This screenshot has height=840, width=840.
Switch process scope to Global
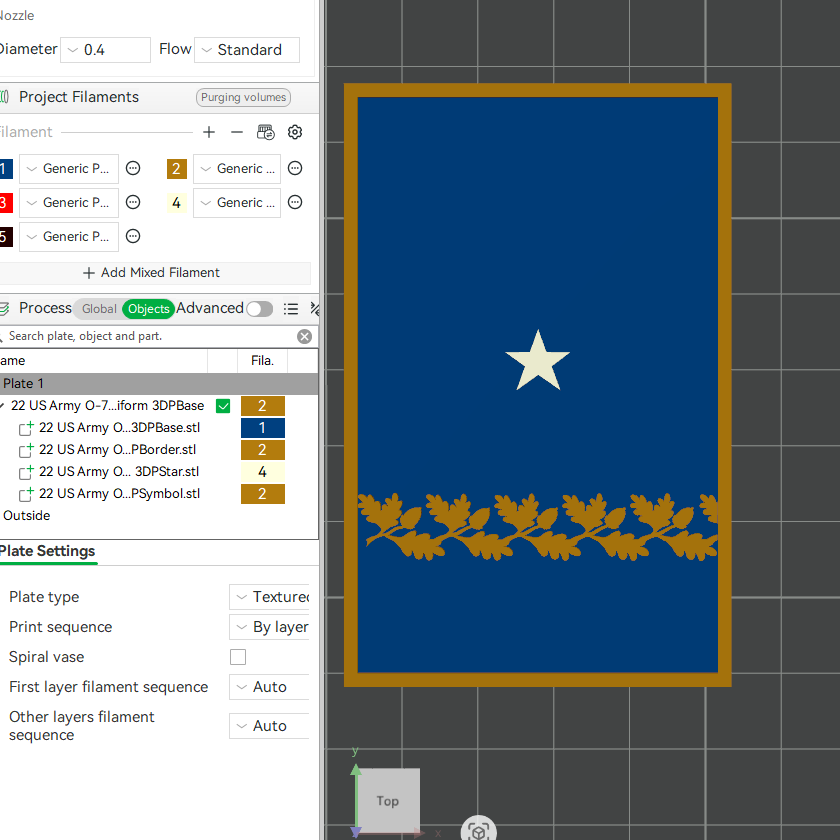99,309
